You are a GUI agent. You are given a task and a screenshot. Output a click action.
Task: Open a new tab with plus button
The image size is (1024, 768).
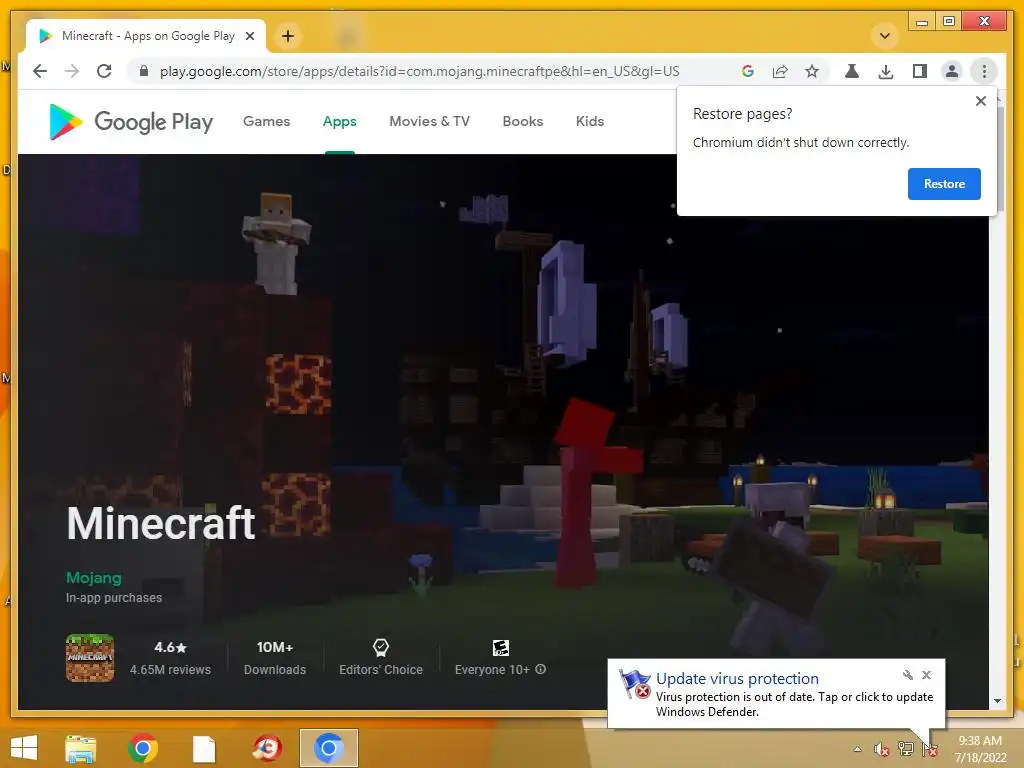[288, 36]
